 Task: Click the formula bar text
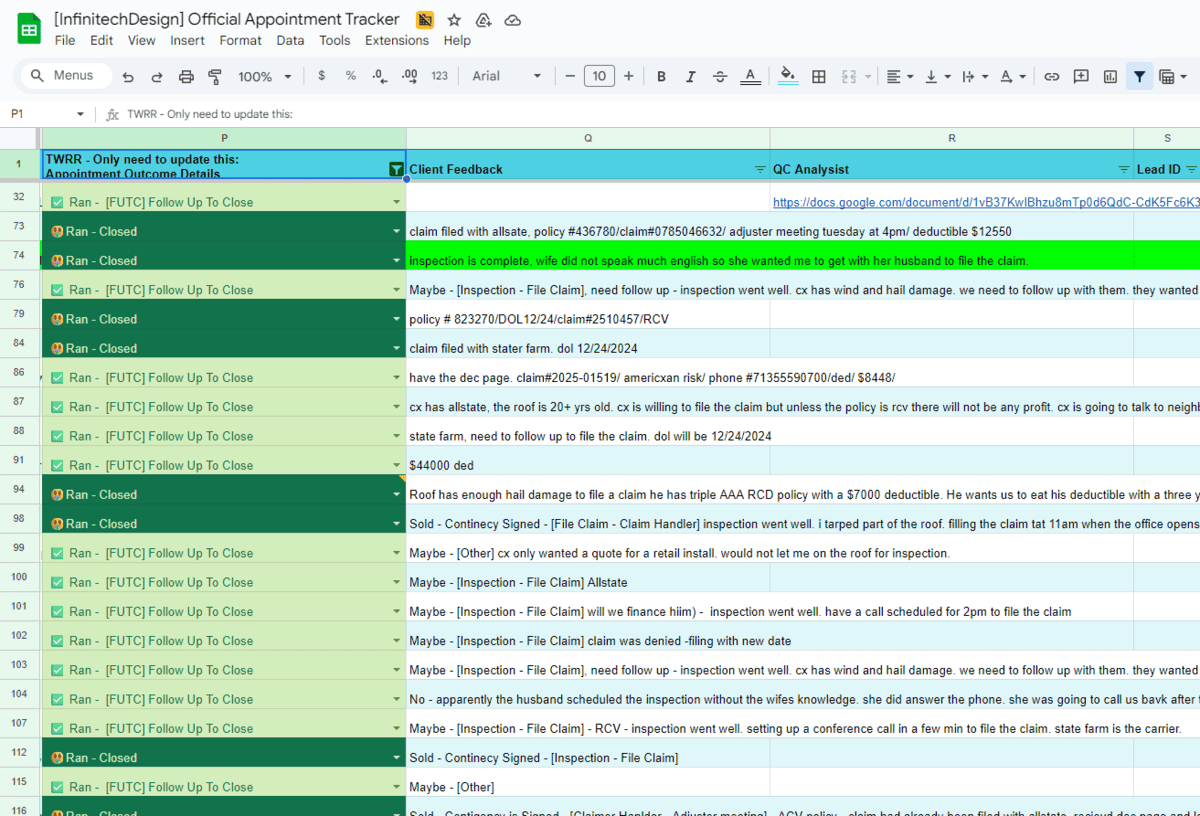[210, 114]
